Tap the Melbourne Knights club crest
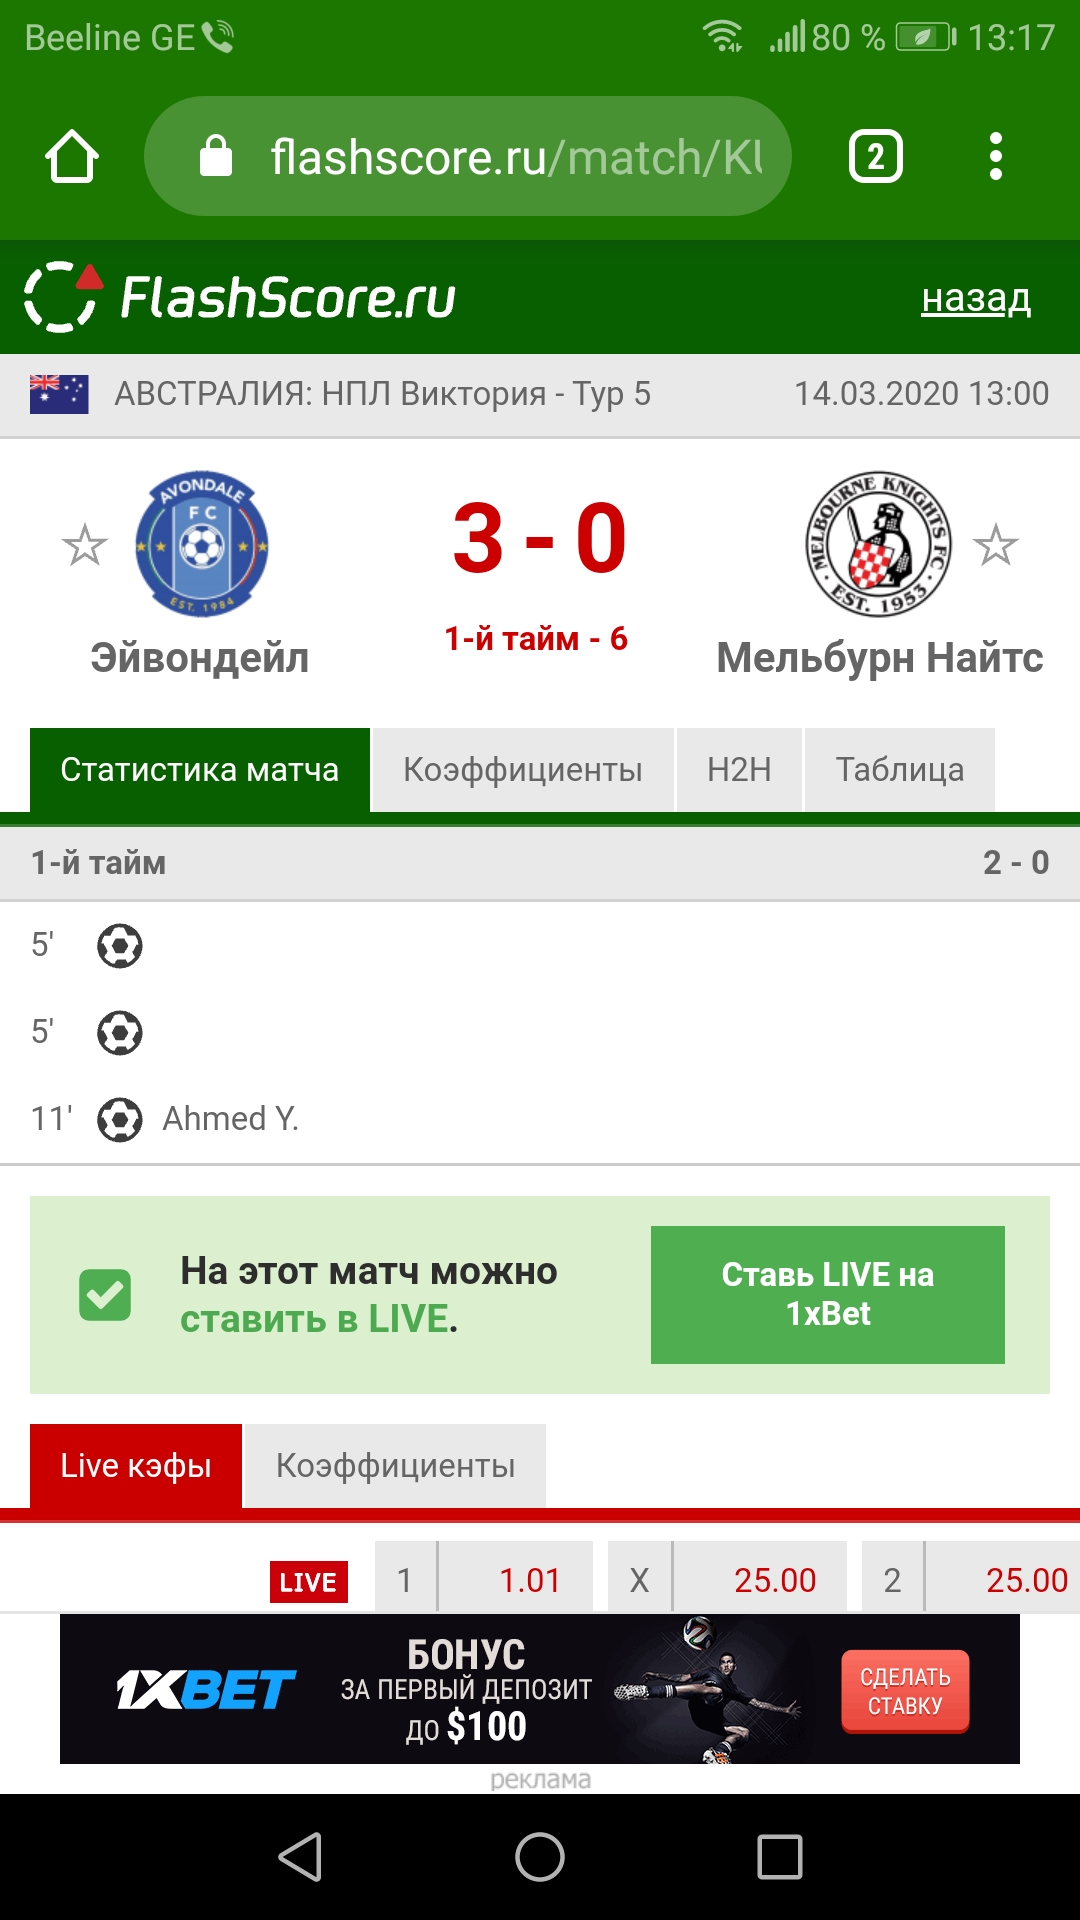This screenshot has width=1080, height=1920. [x=879, y=544]
